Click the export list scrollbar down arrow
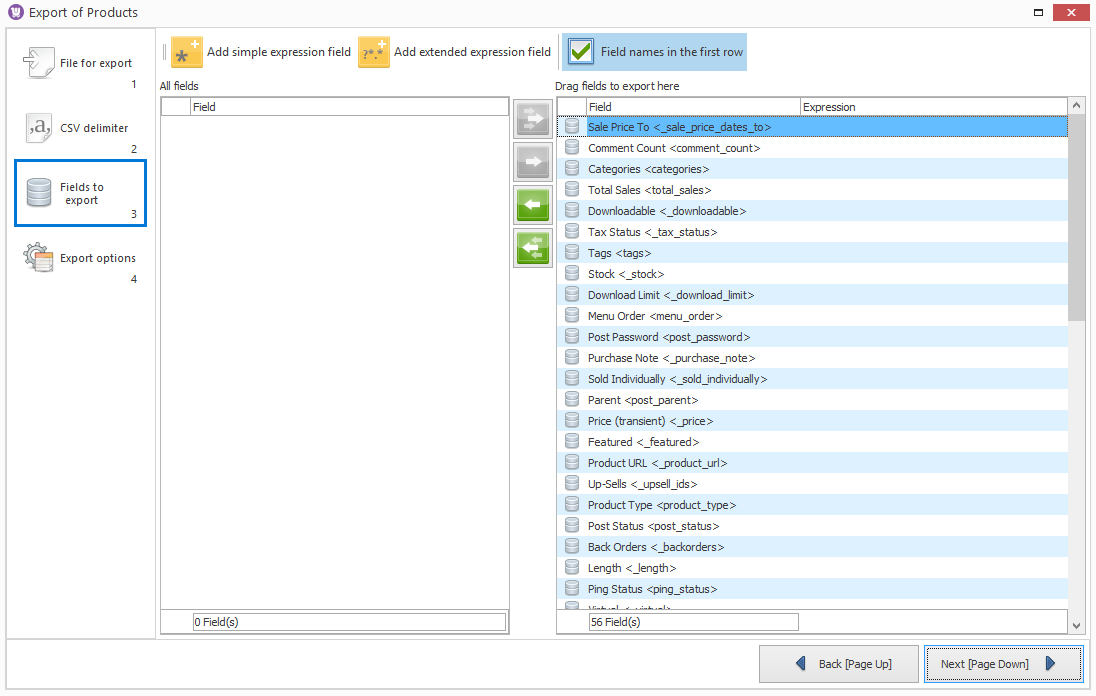 pos(1076,625)
